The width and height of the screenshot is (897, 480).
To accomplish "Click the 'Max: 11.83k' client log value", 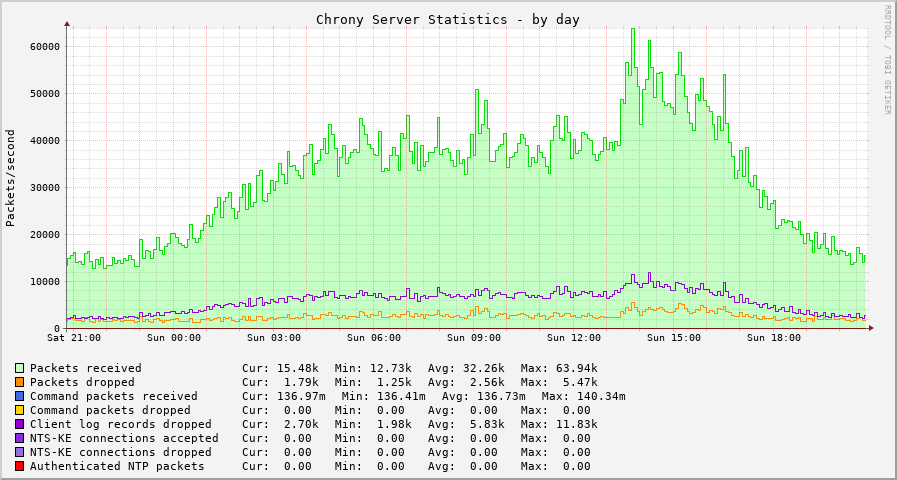I will tap(559, 425).
